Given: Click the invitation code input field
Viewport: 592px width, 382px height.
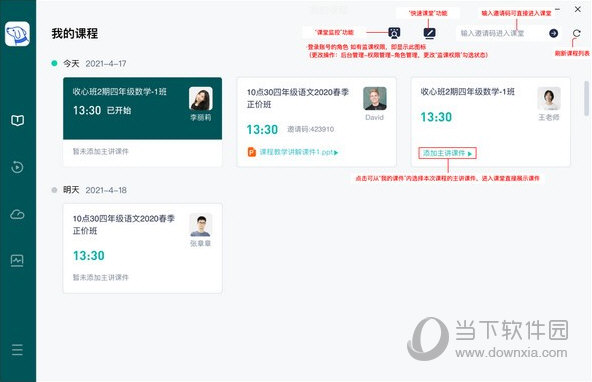Looking at the screenshot, I should point(501,33).
